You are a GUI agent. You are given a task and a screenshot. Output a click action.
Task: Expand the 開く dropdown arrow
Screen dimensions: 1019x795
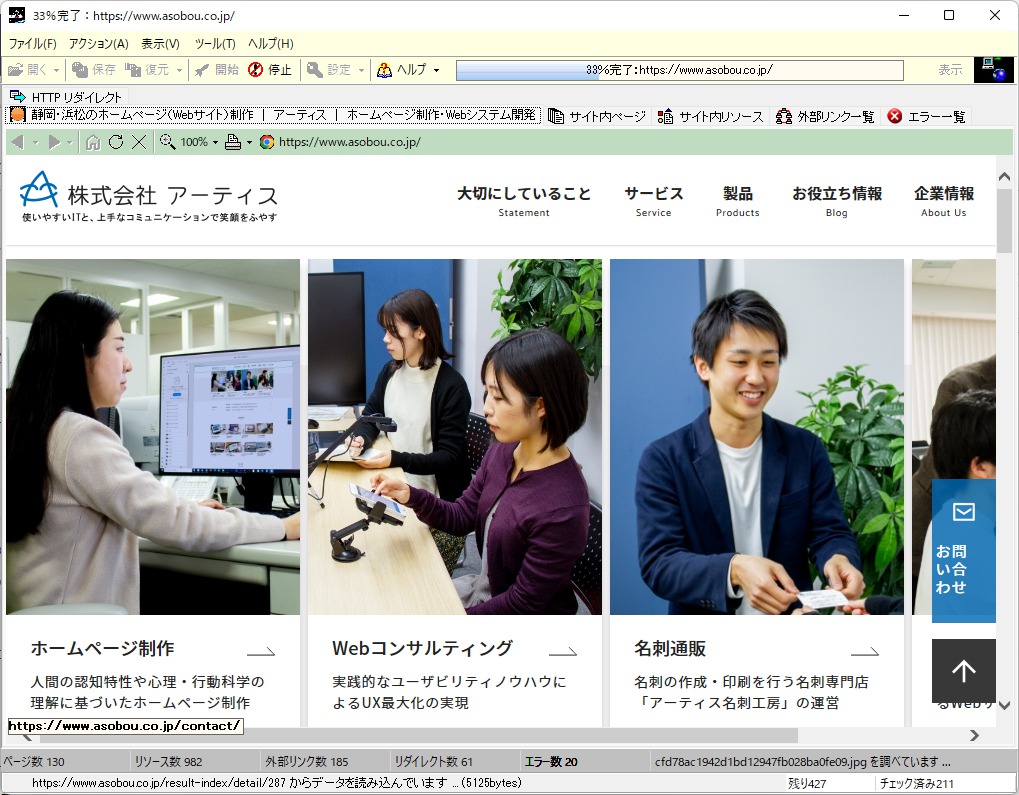pos(57,70)
